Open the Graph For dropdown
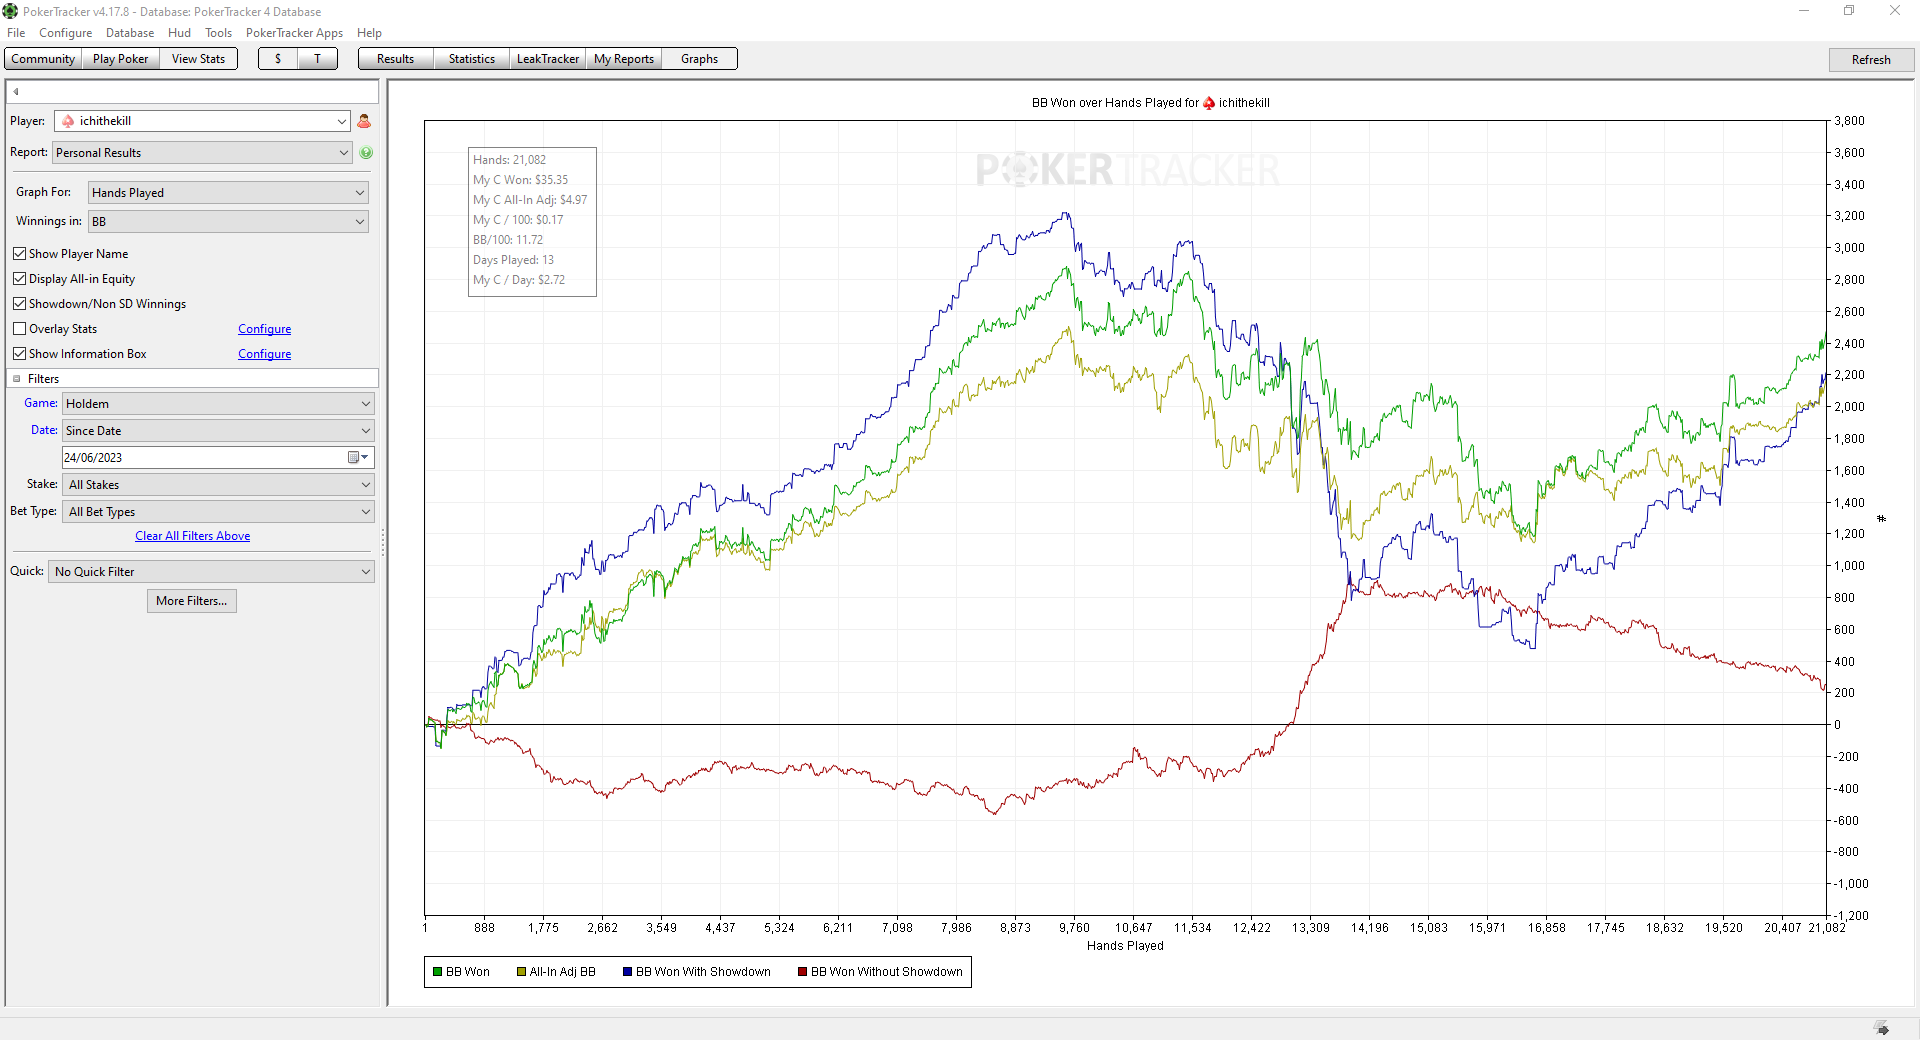Image resolution: width=1920 pixels, height=1040 pixels. (228, 193)
